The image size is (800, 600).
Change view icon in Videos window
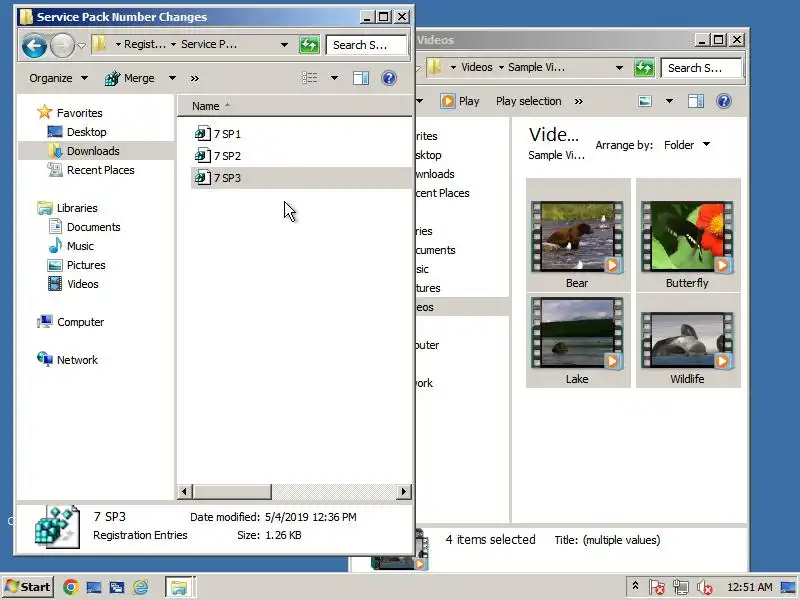pyautogui.click(x=645, y=101)
